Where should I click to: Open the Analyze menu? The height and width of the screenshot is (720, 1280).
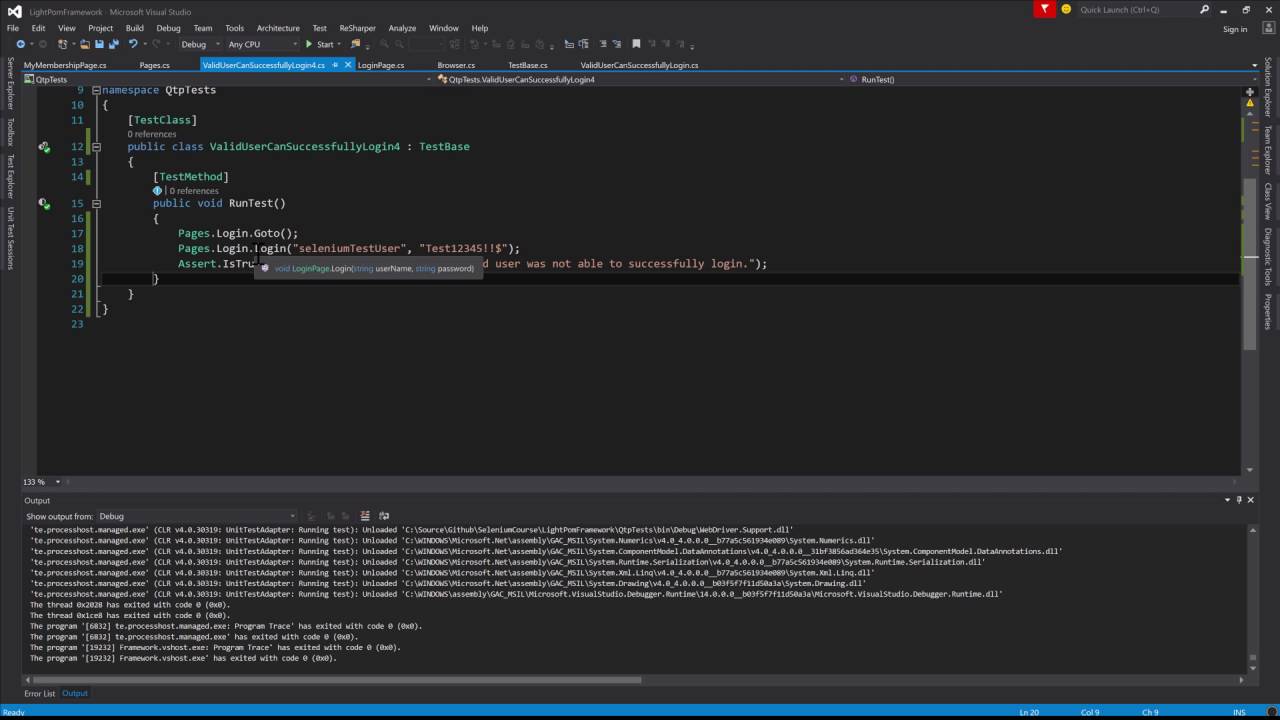point(402,28)
